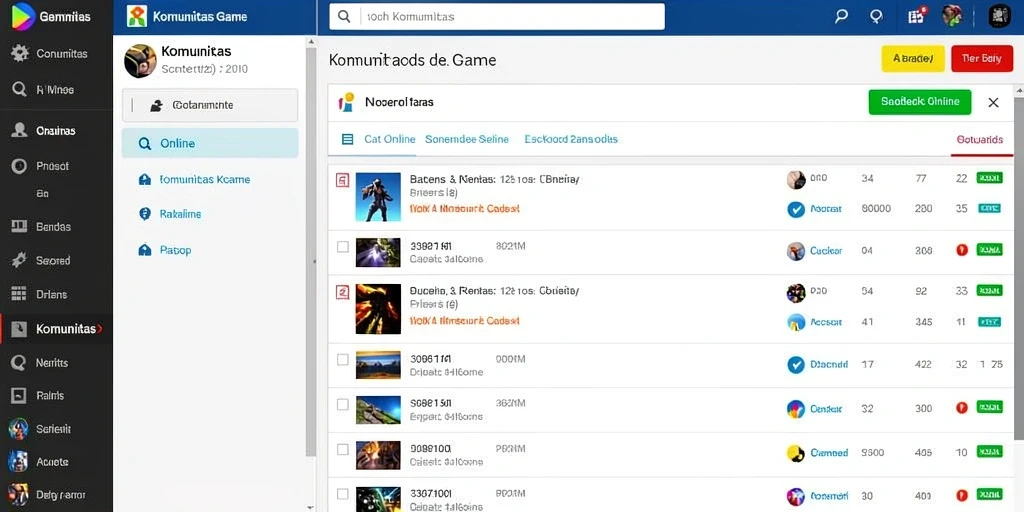
Task: Click orange YOKA link under Duceito & Rentas
Action: click(464, 321)
